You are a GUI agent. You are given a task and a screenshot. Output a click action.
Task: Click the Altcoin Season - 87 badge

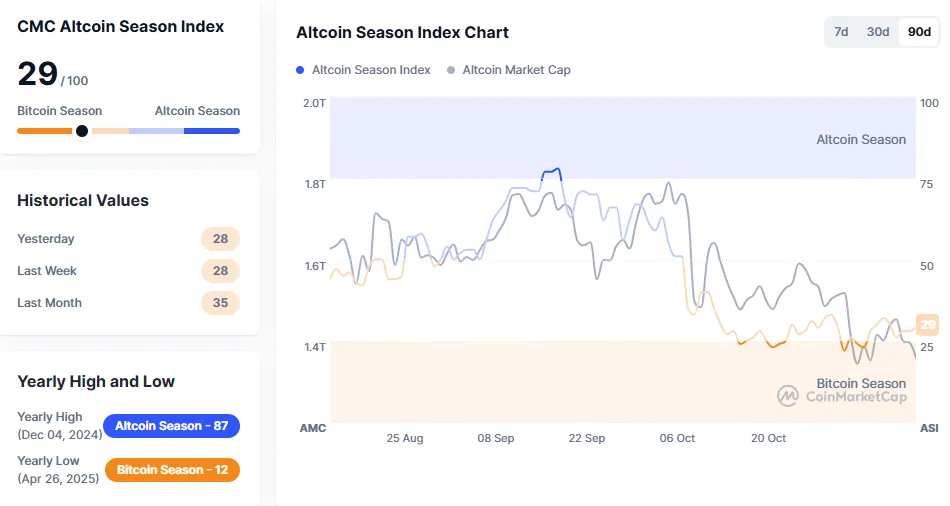tap(171, 426)
